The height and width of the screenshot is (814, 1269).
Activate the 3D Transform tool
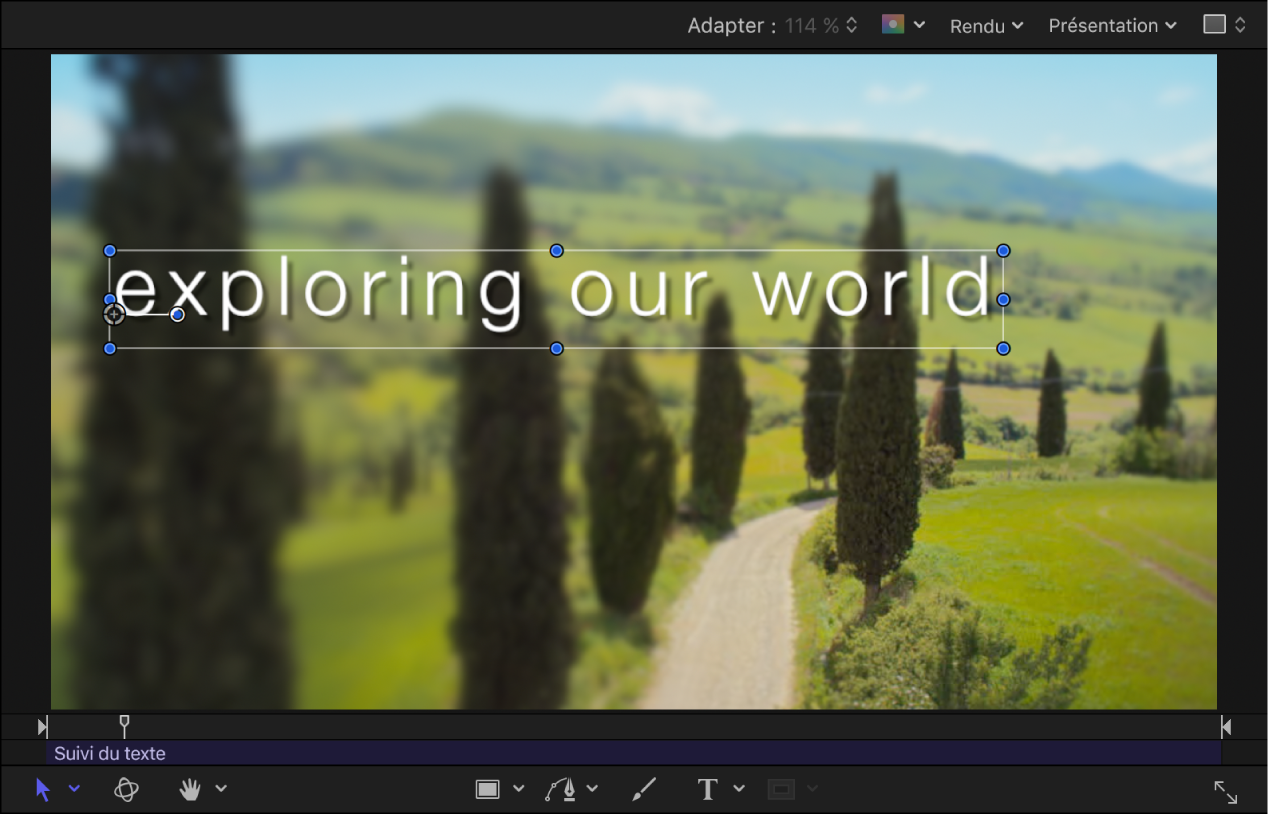(126, 789)
